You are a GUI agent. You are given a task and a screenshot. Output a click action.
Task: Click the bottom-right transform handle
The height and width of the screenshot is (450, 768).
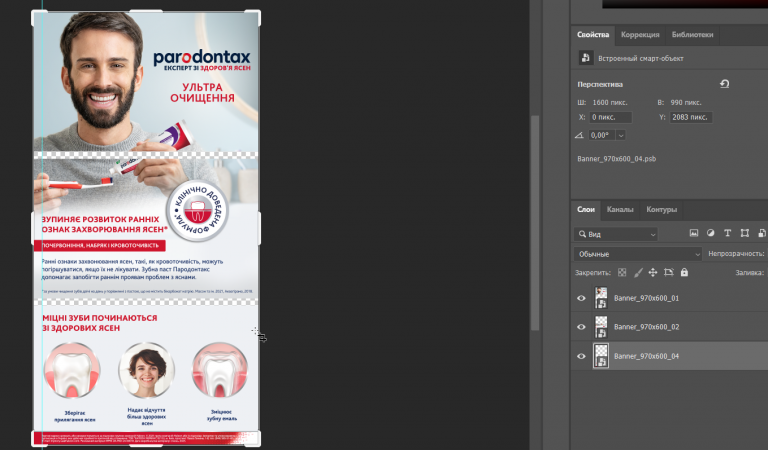[254, 439]
